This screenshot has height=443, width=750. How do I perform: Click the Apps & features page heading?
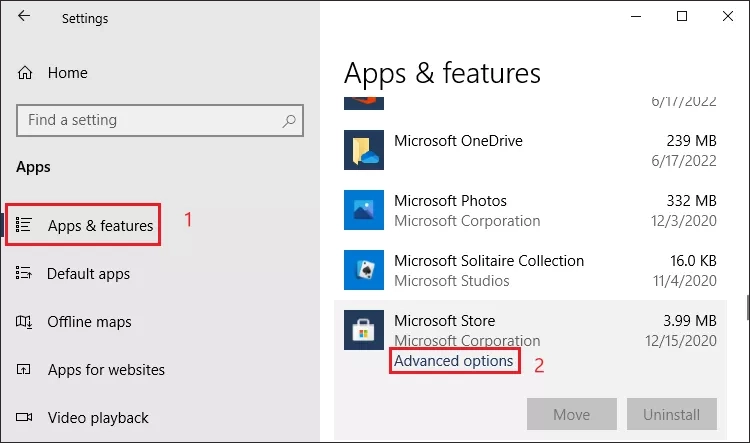pos(442,74)
